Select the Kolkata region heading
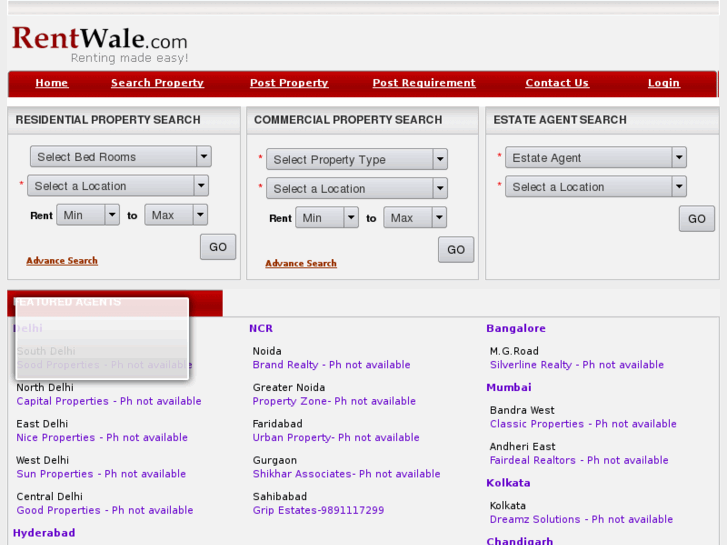The height and width of the screenshot is (545, 727). [x=508, y=483]
